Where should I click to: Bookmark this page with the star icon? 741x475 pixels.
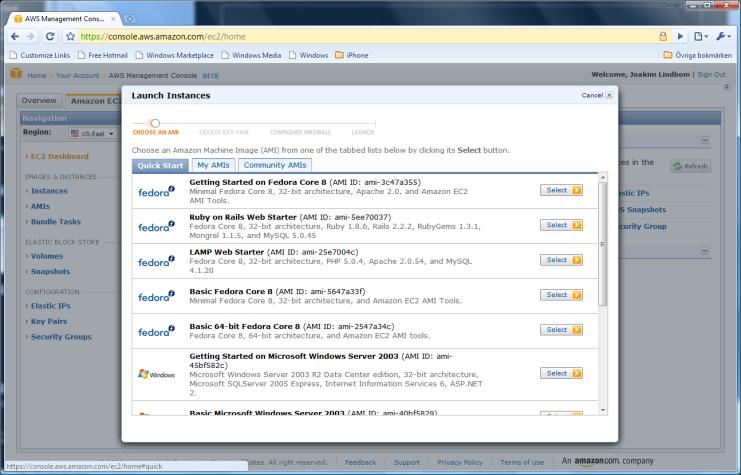(x=70, y=36)
